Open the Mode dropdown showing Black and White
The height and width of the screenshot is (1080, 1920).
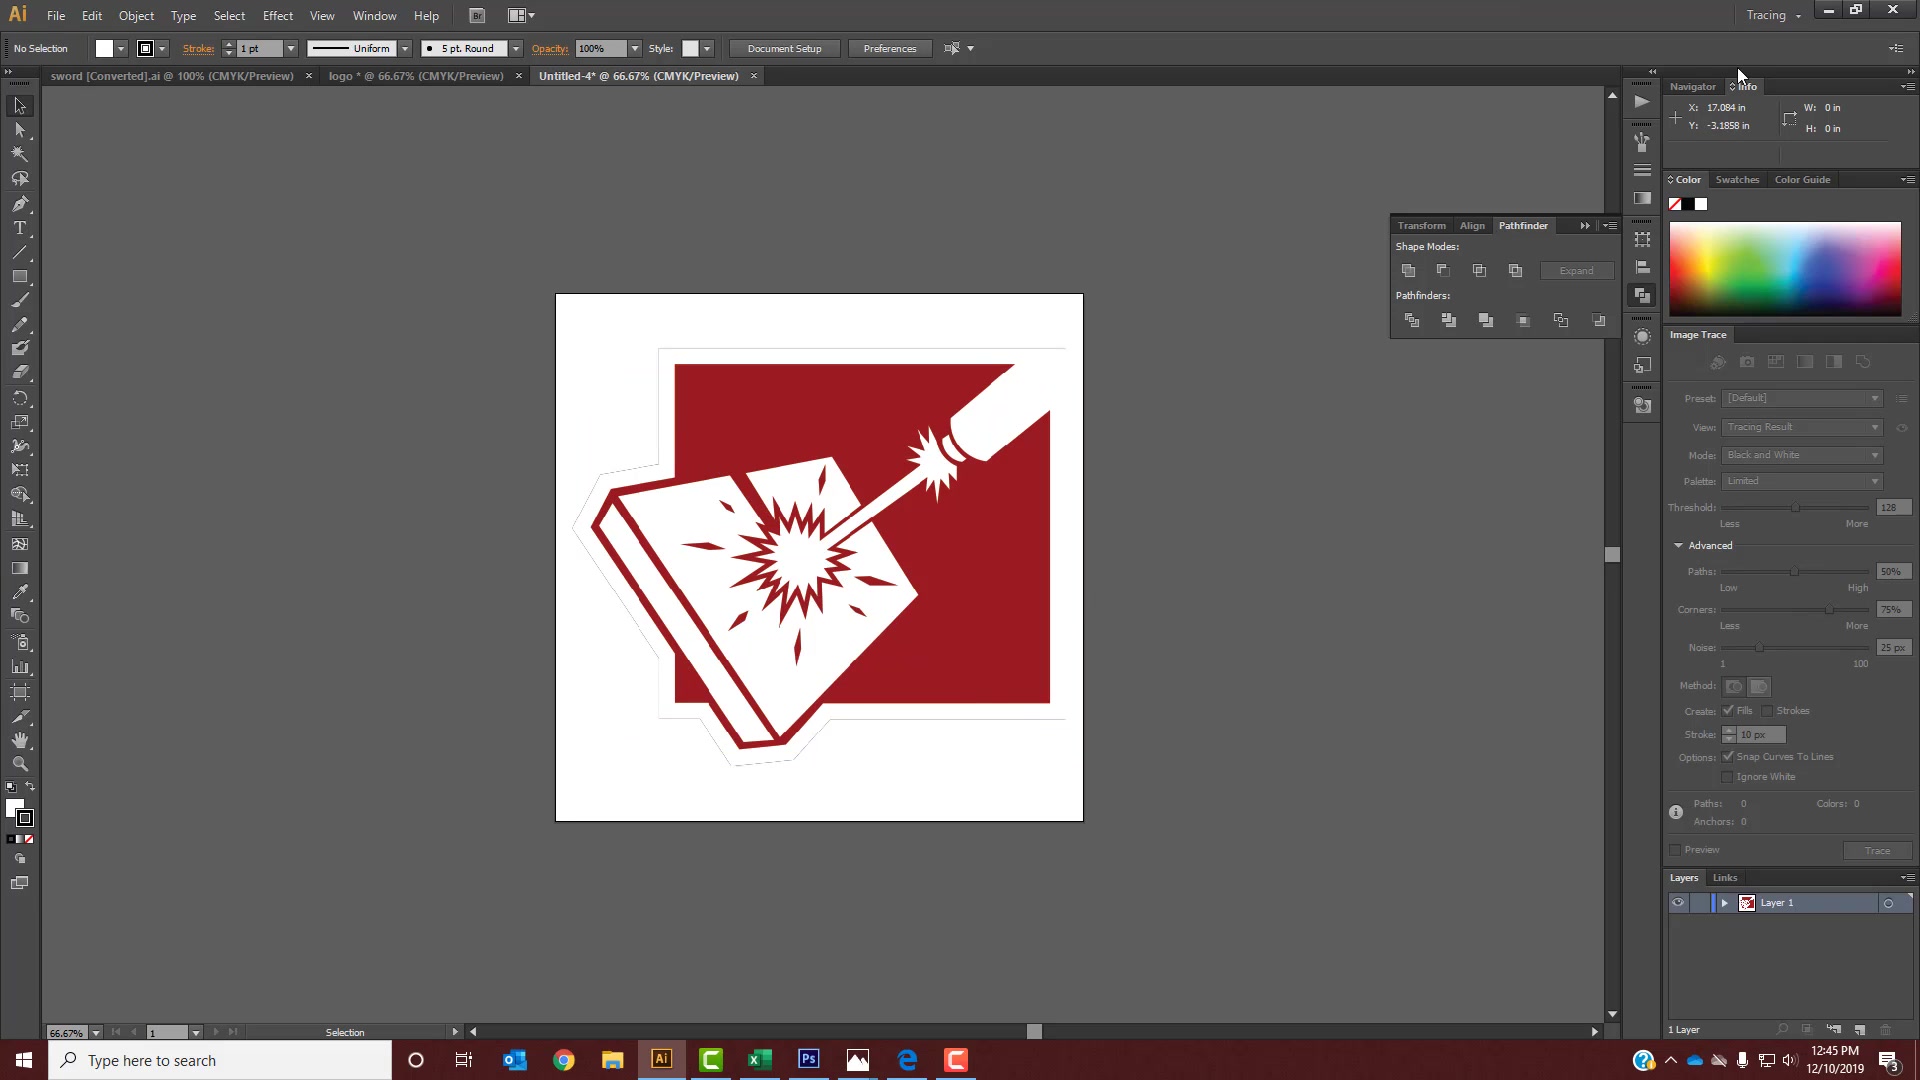(1801, 454)
